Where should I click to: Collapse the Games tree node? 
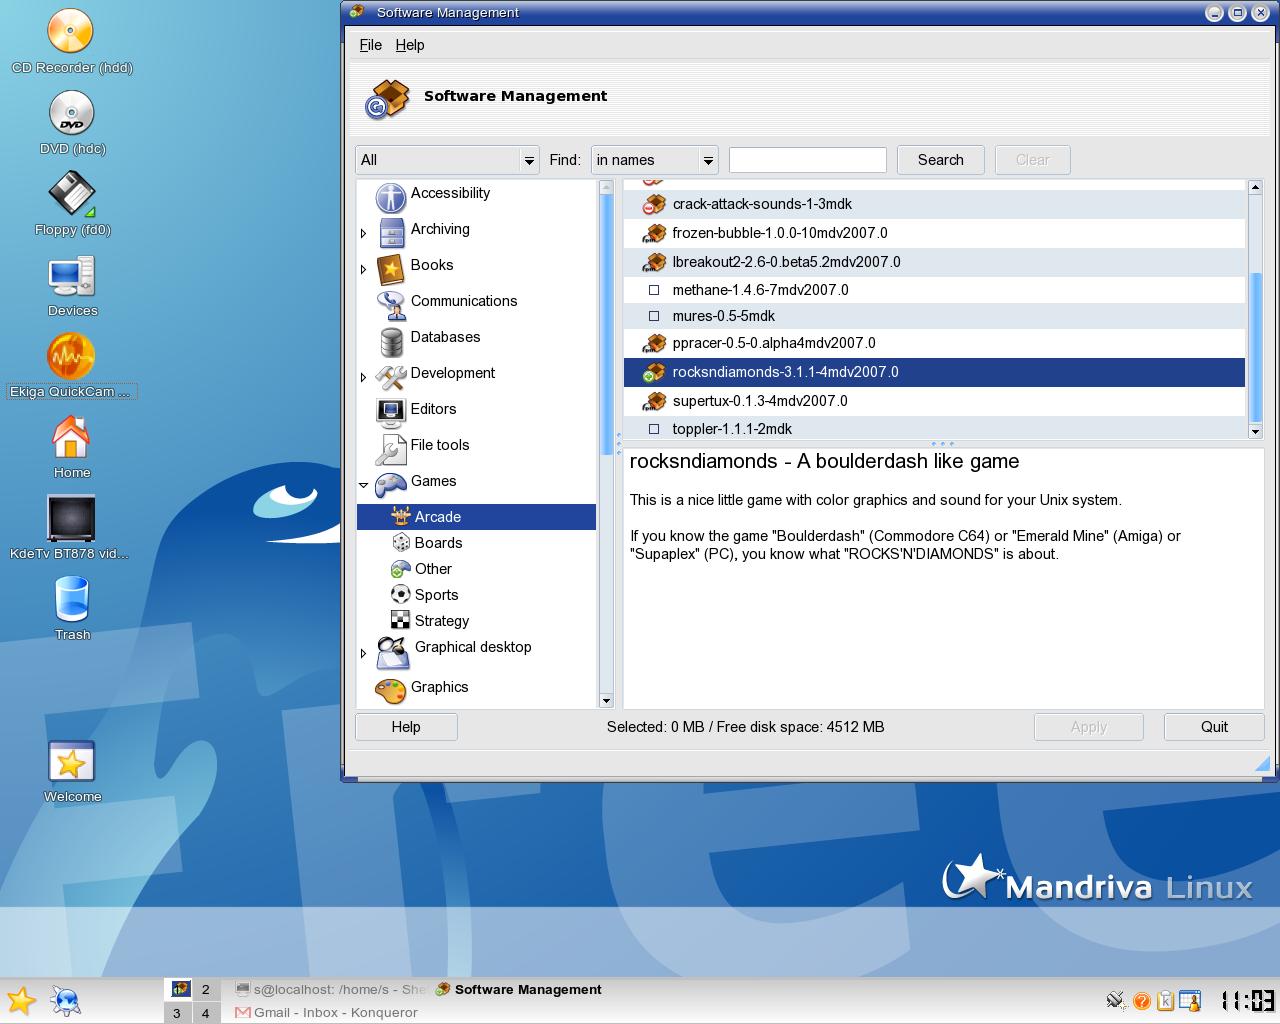(x=364, y=485)
